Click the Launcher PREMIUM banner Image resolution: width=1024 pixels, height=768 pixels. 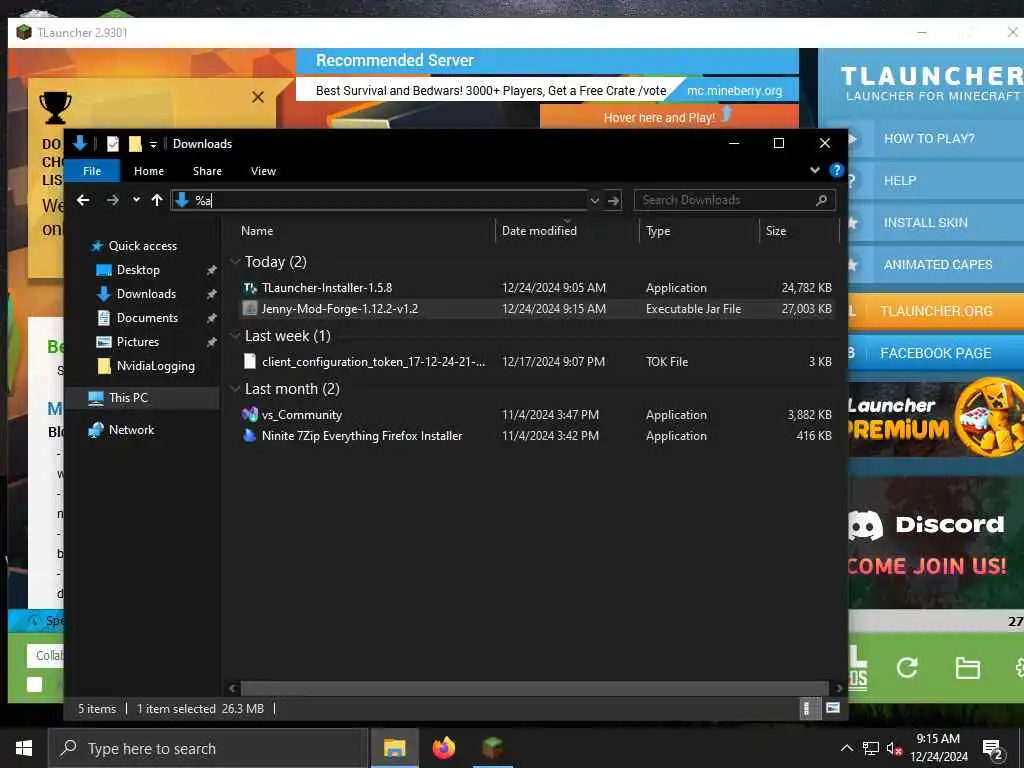[936, 418]
